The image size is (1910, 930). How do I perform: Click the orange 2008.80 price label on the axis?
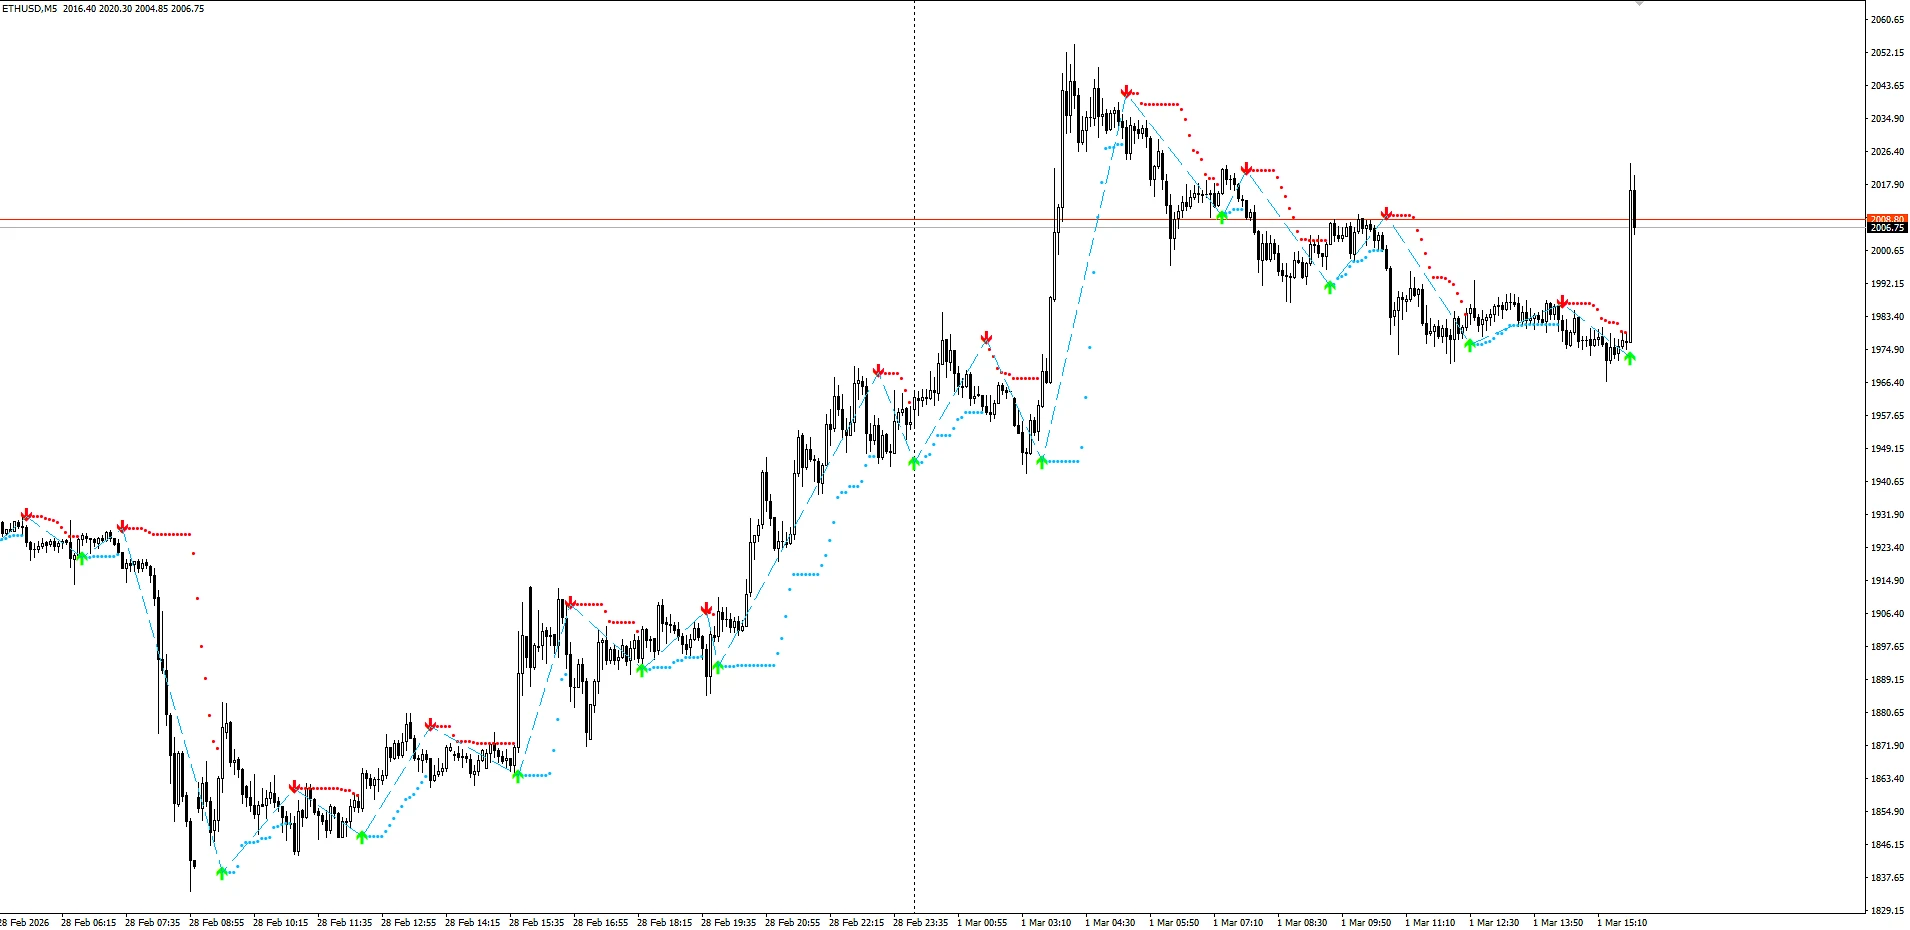coord(1887,219)
